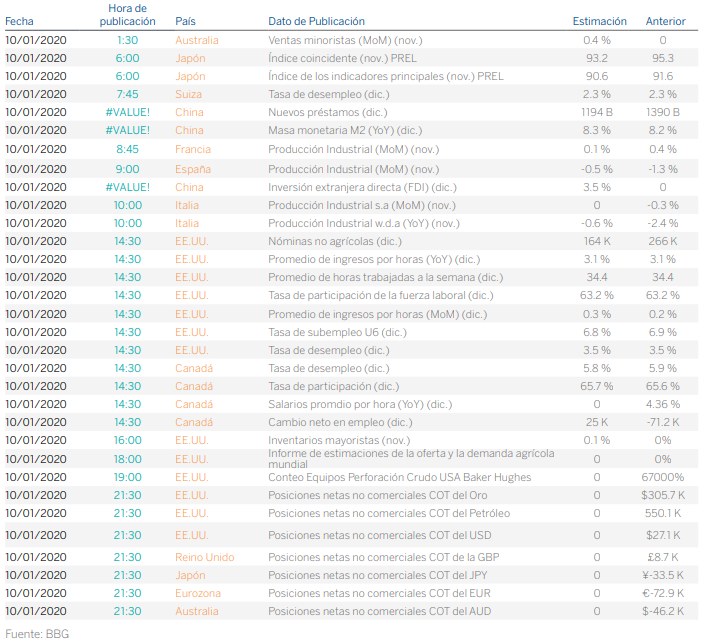Viewport: 704px width, 642px height.
Task: Select the Dato de Publicación header
Action: coord(316,21)
